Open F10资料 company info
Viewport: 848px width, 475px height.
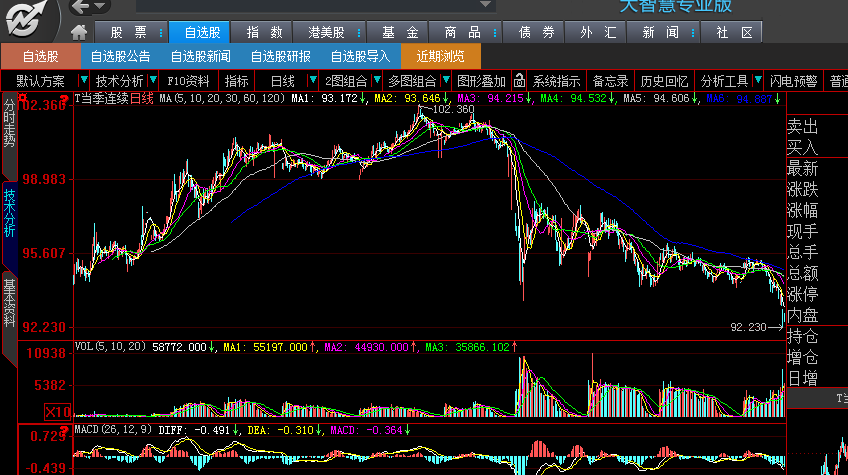click(x=188, y=81)
